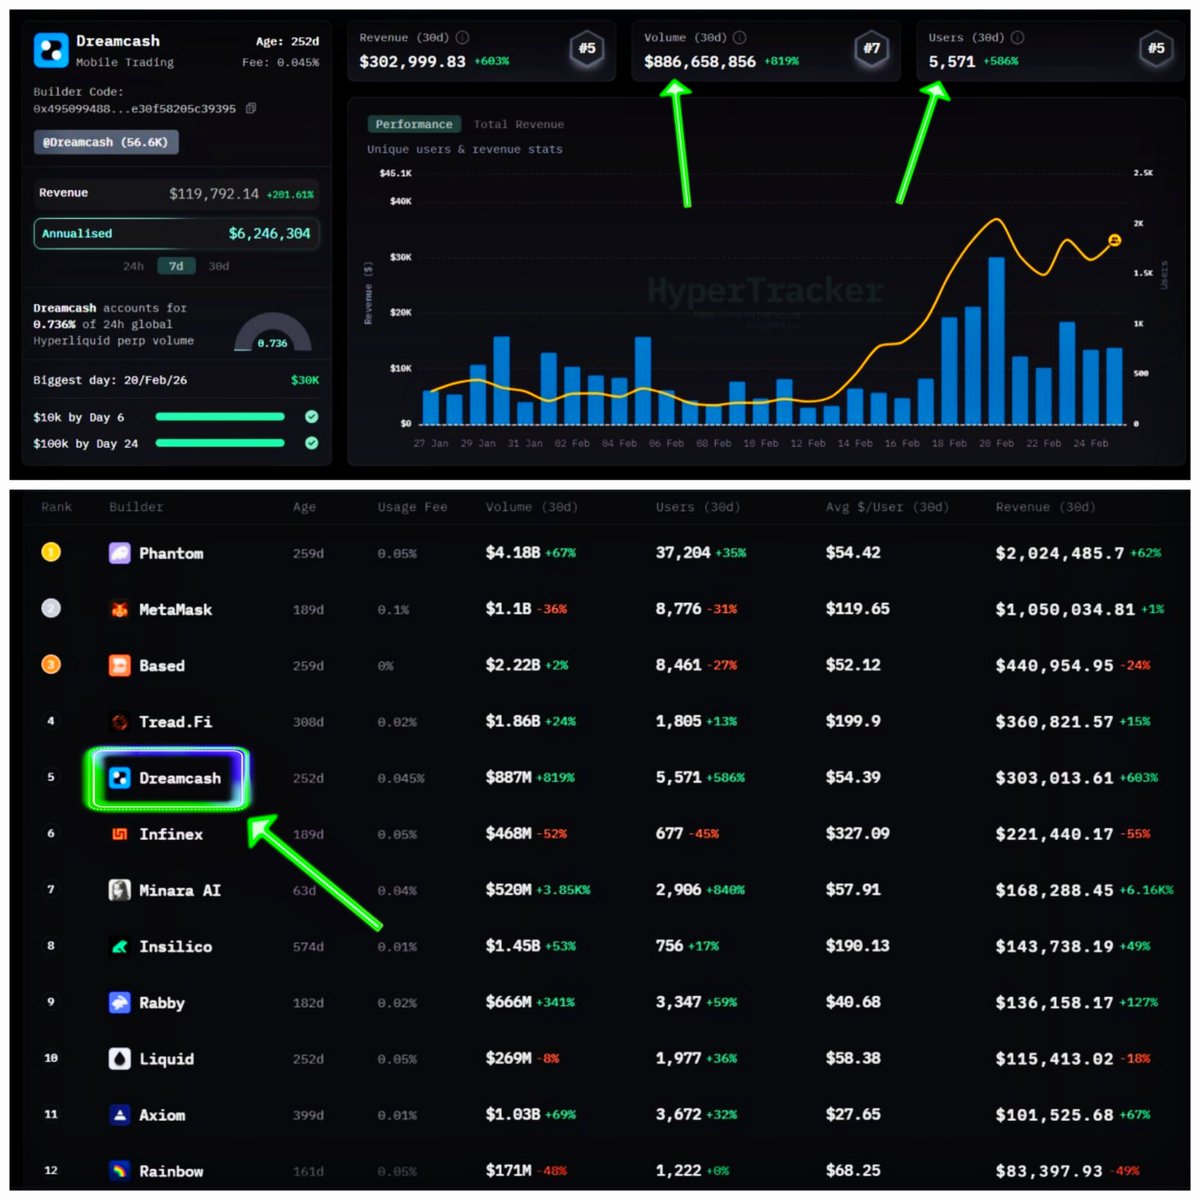The image size is (1200, 1200).
Task: Copy the builder code address
Action: point(251,108)
